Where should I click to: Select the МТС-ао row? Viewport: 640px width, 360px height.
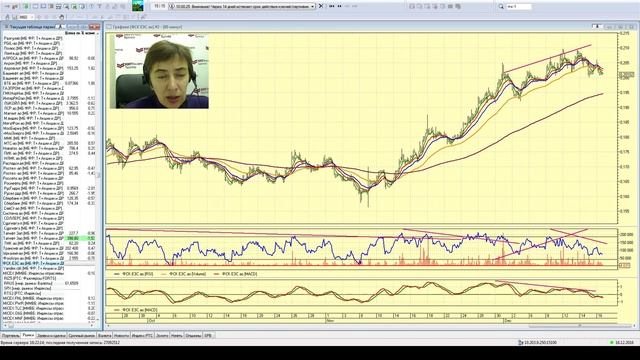click(49, 143)
